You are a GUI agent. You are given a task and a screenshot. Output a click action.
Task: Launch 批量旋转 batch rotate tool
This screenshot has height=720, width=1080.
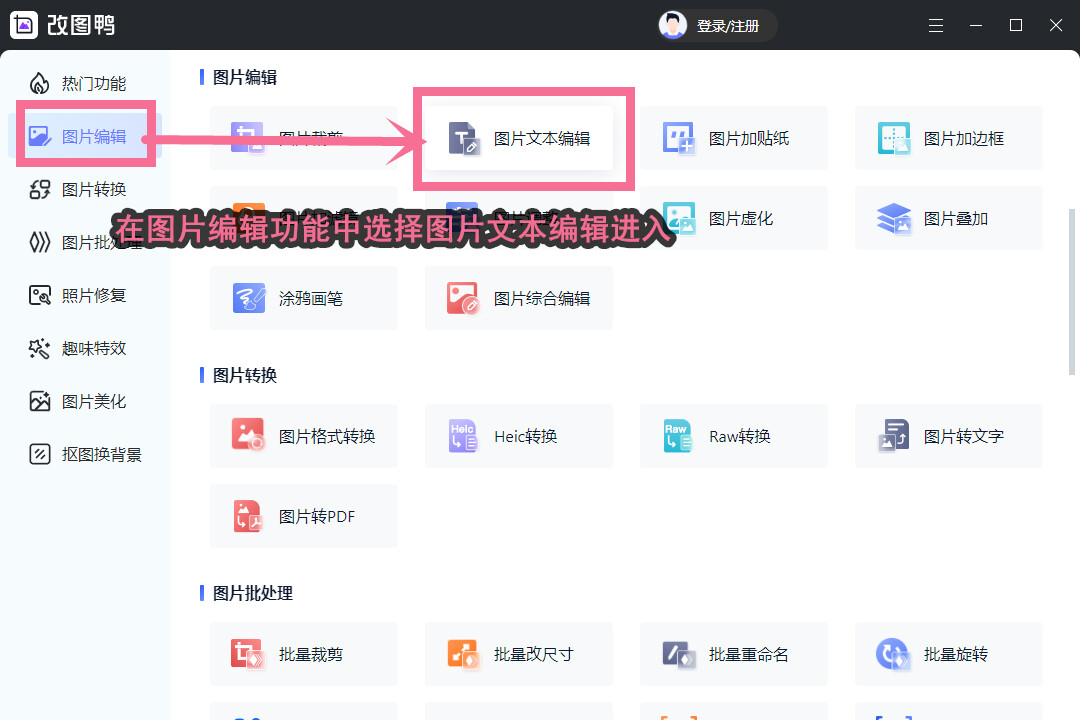948,653
